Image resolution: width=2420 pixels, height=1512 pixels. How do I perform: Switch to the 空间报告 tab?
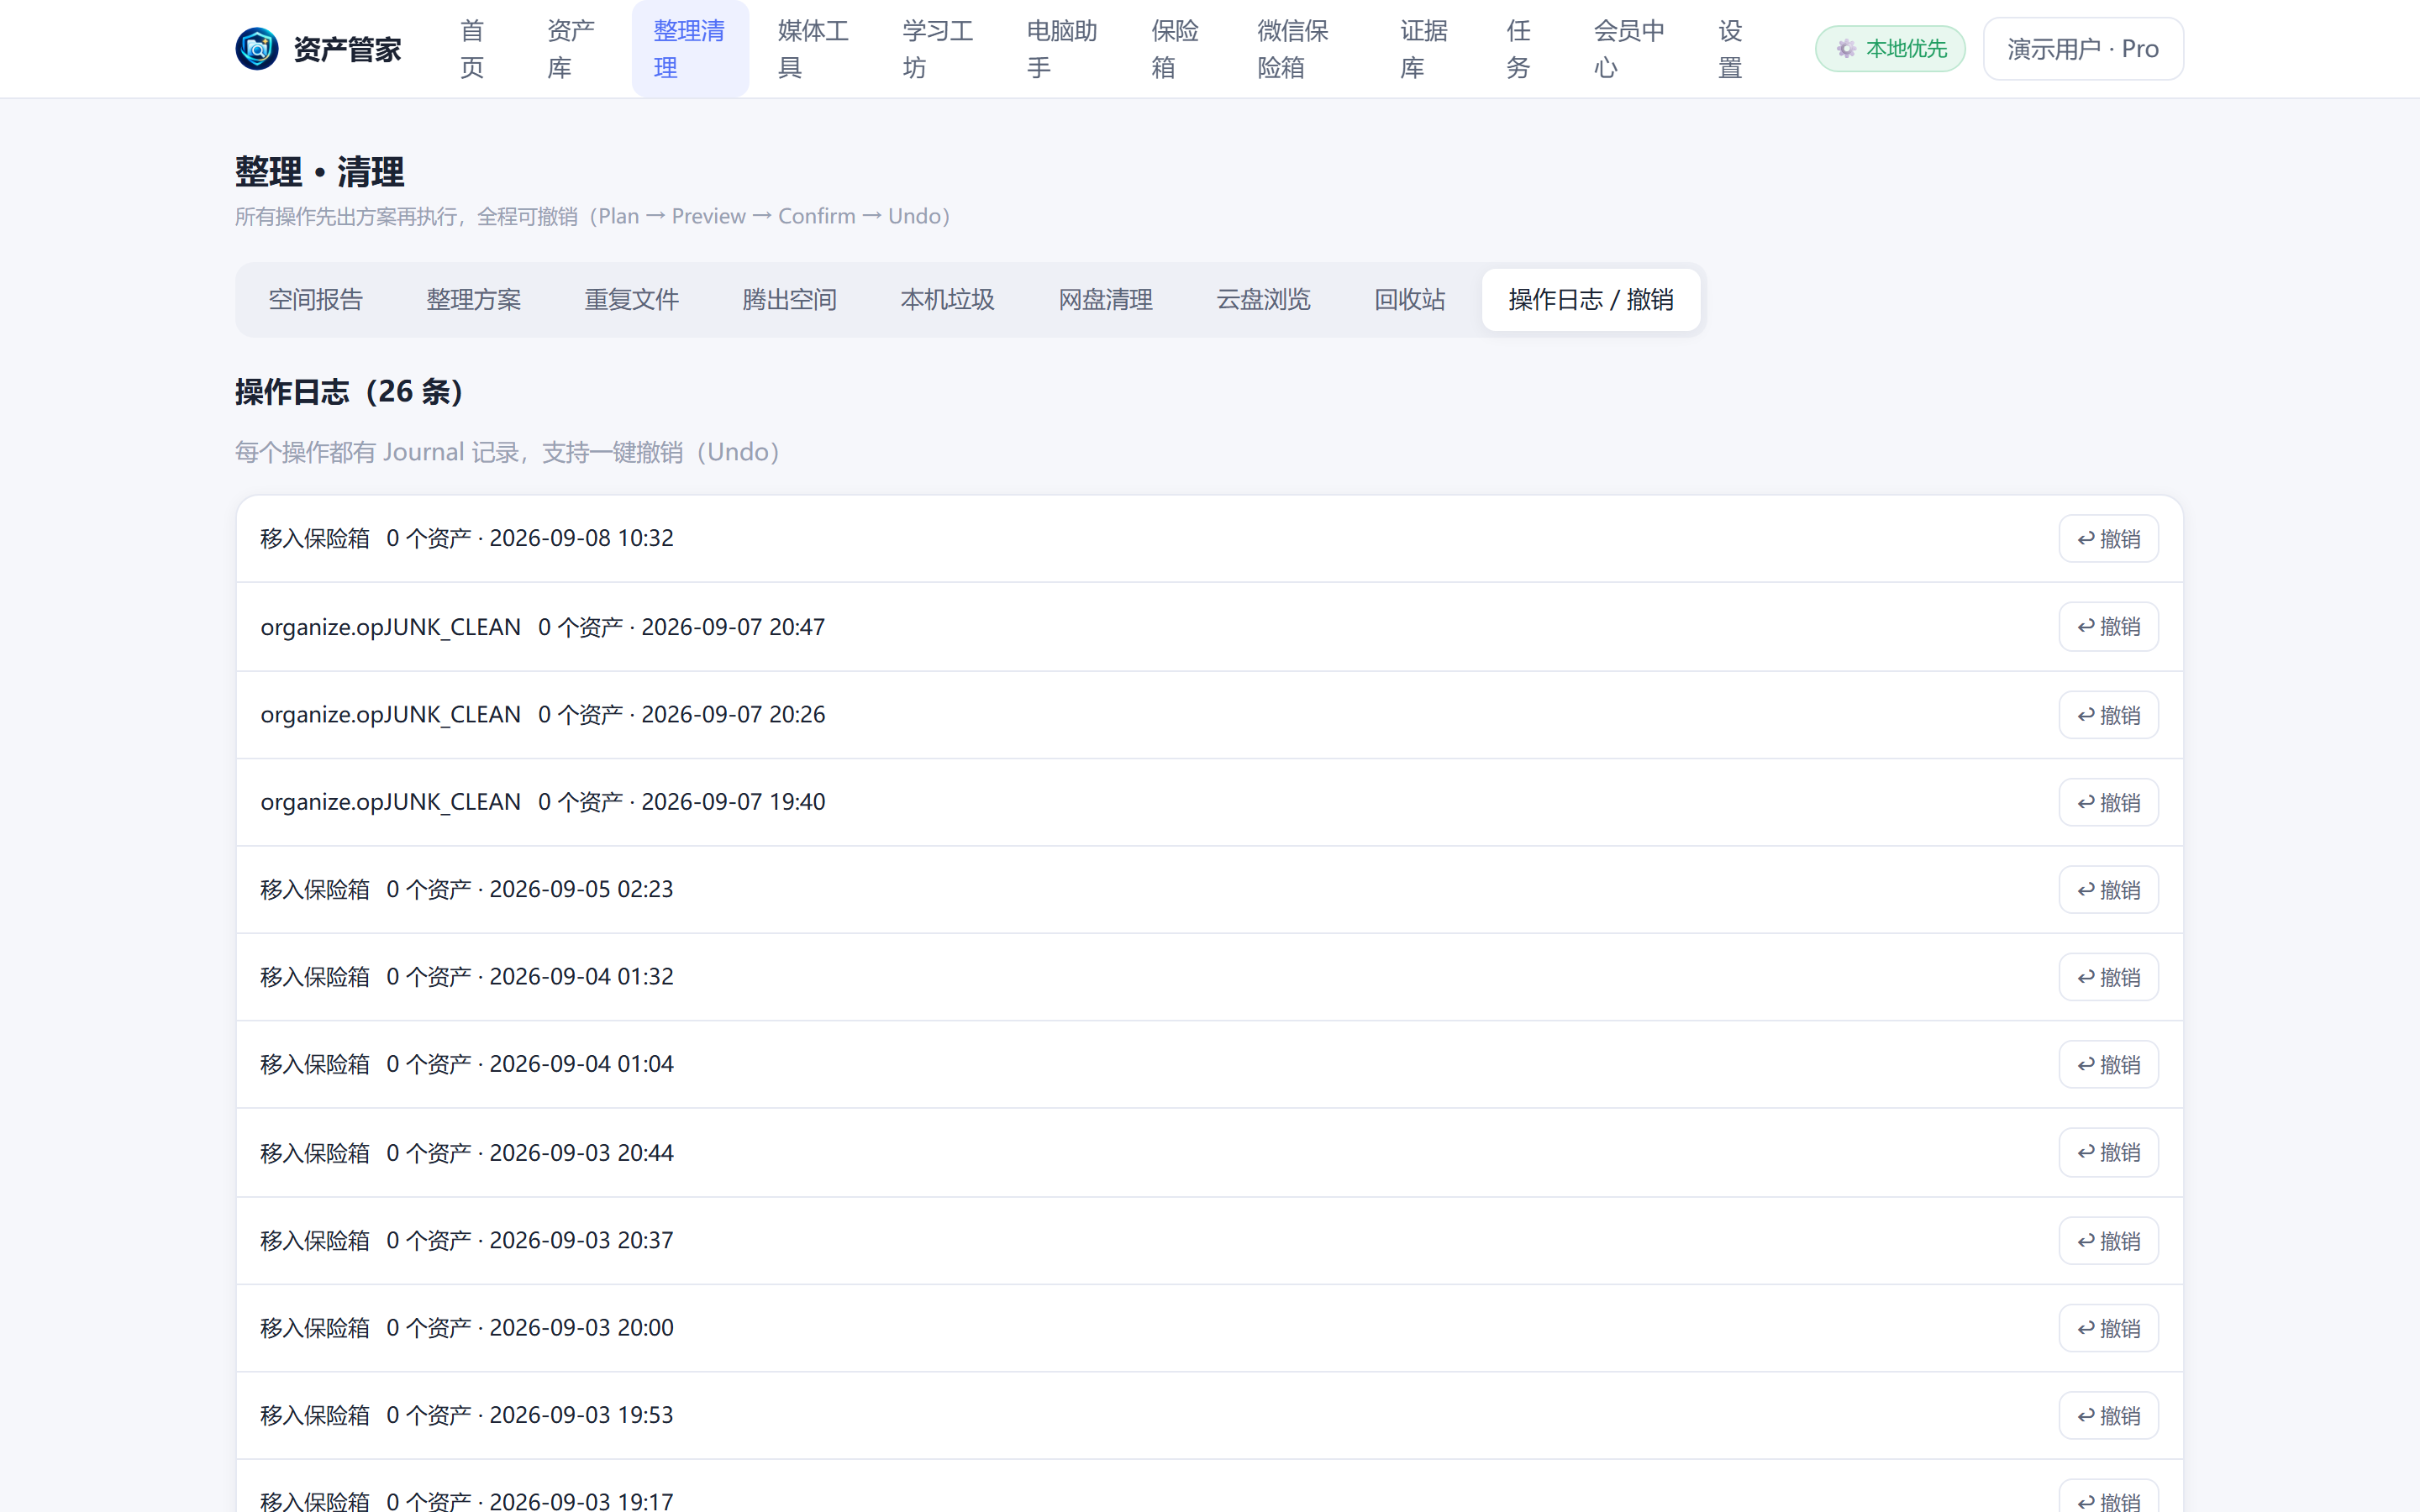pyautogui.click(x=316, y=299)
